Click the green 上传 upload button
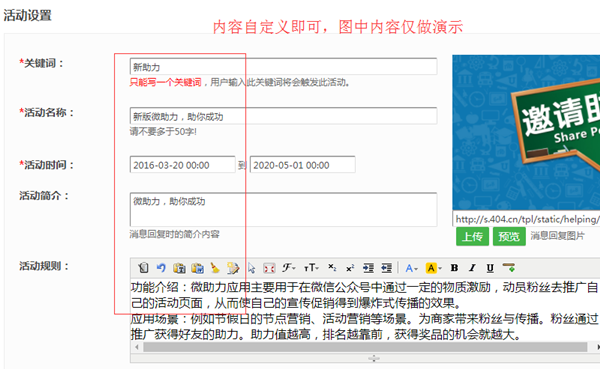Screen dimensions: 600x369 [472, 237]
